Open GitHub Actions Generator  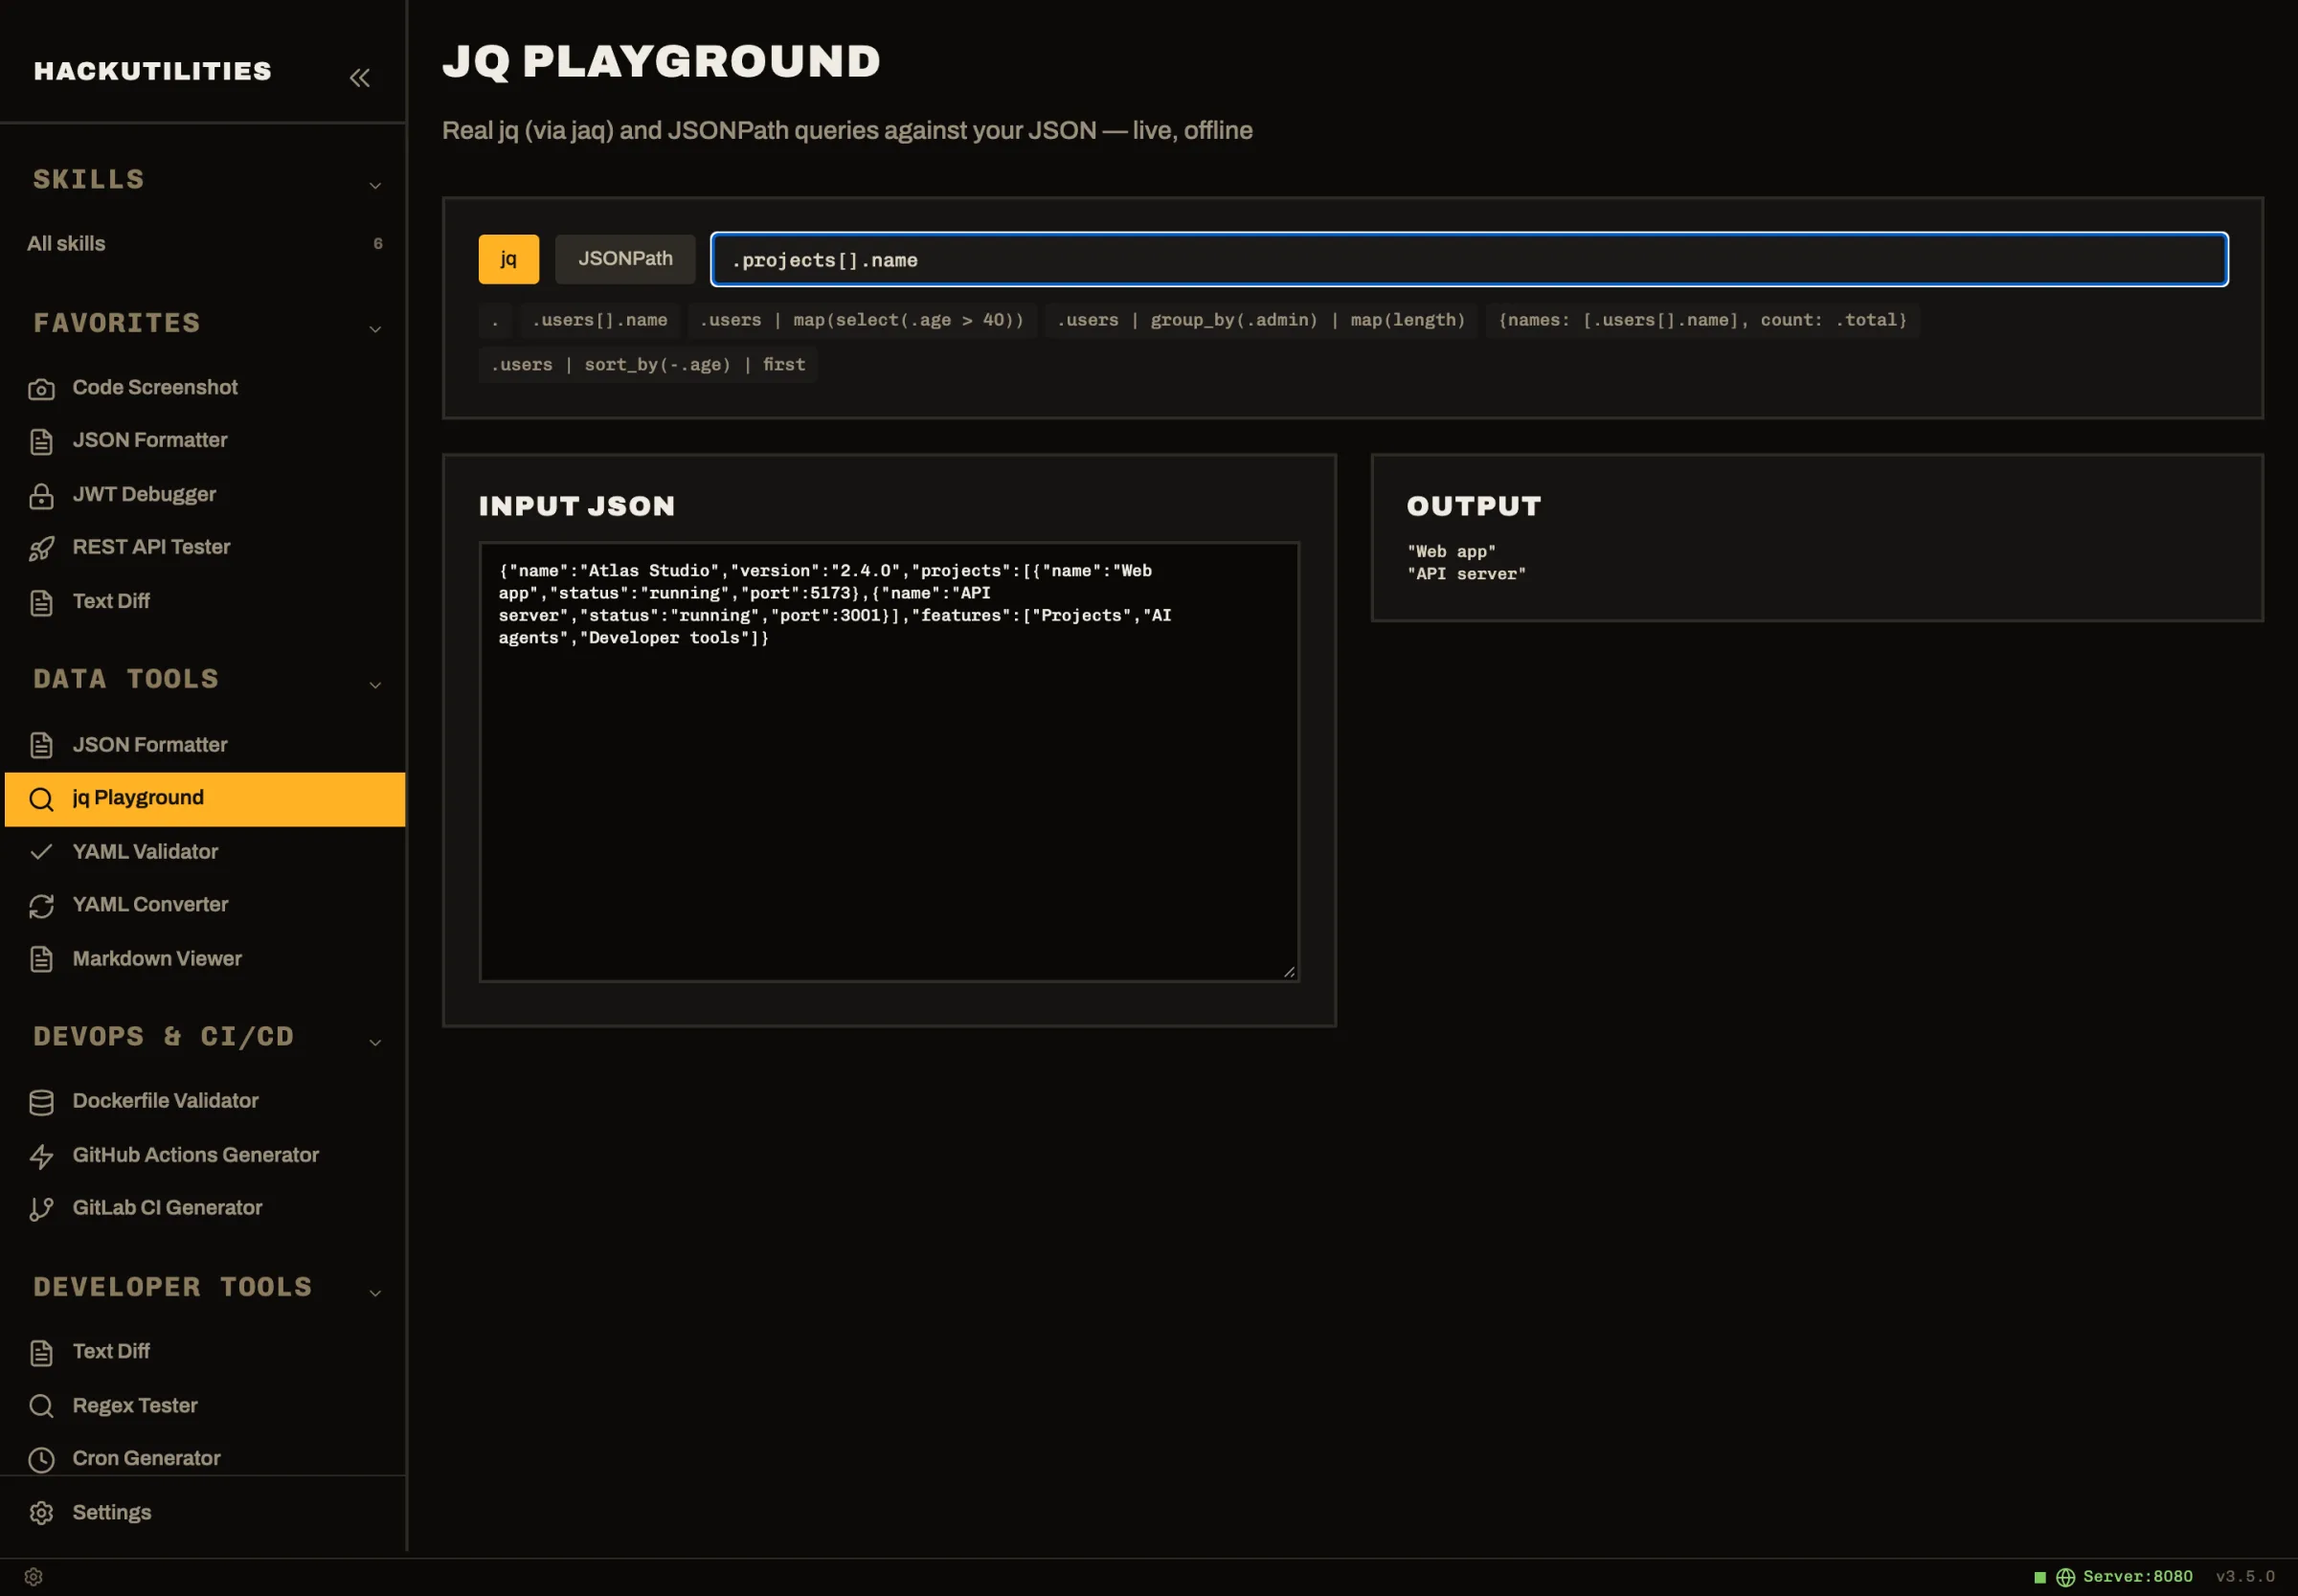tap(204, 1154)
